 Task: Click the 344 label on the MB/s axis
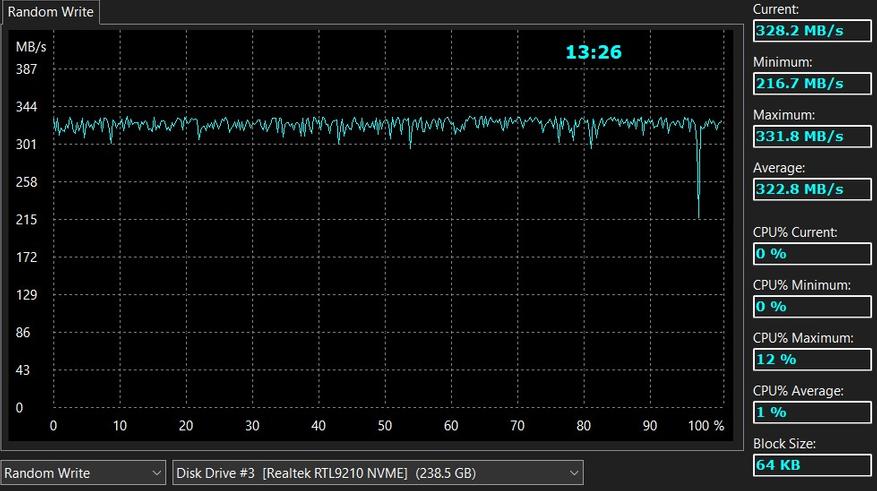(x=26, y=107)
